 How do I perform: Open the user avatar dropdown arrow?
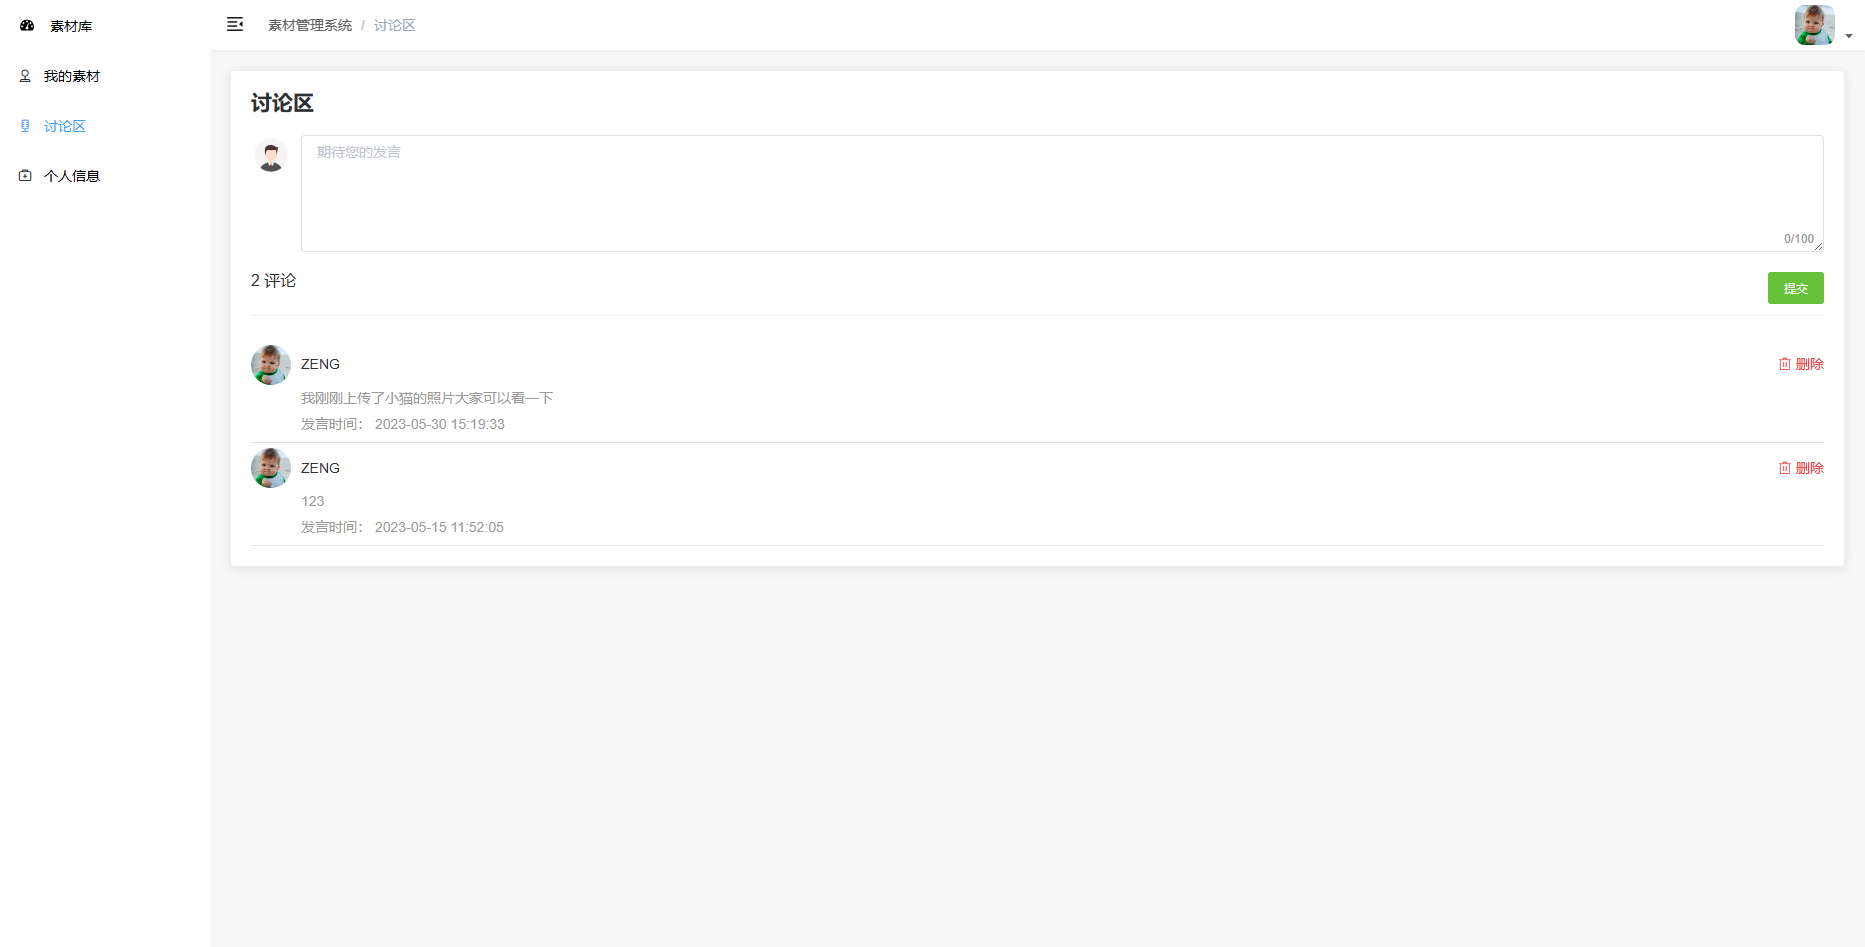(1849, 36)
